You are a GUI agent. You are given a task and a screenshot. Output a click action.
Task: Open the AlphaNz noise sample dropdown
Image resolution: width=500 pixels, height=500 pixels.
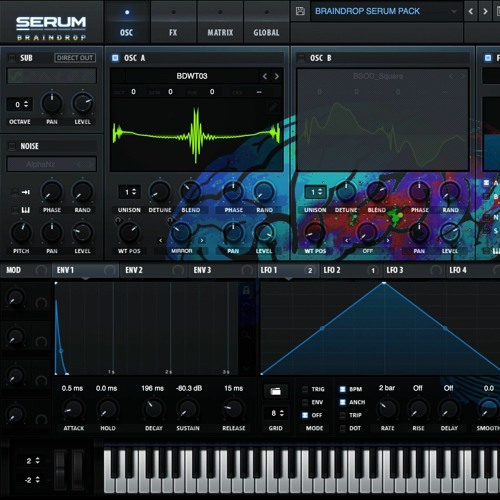coord(52,164)
